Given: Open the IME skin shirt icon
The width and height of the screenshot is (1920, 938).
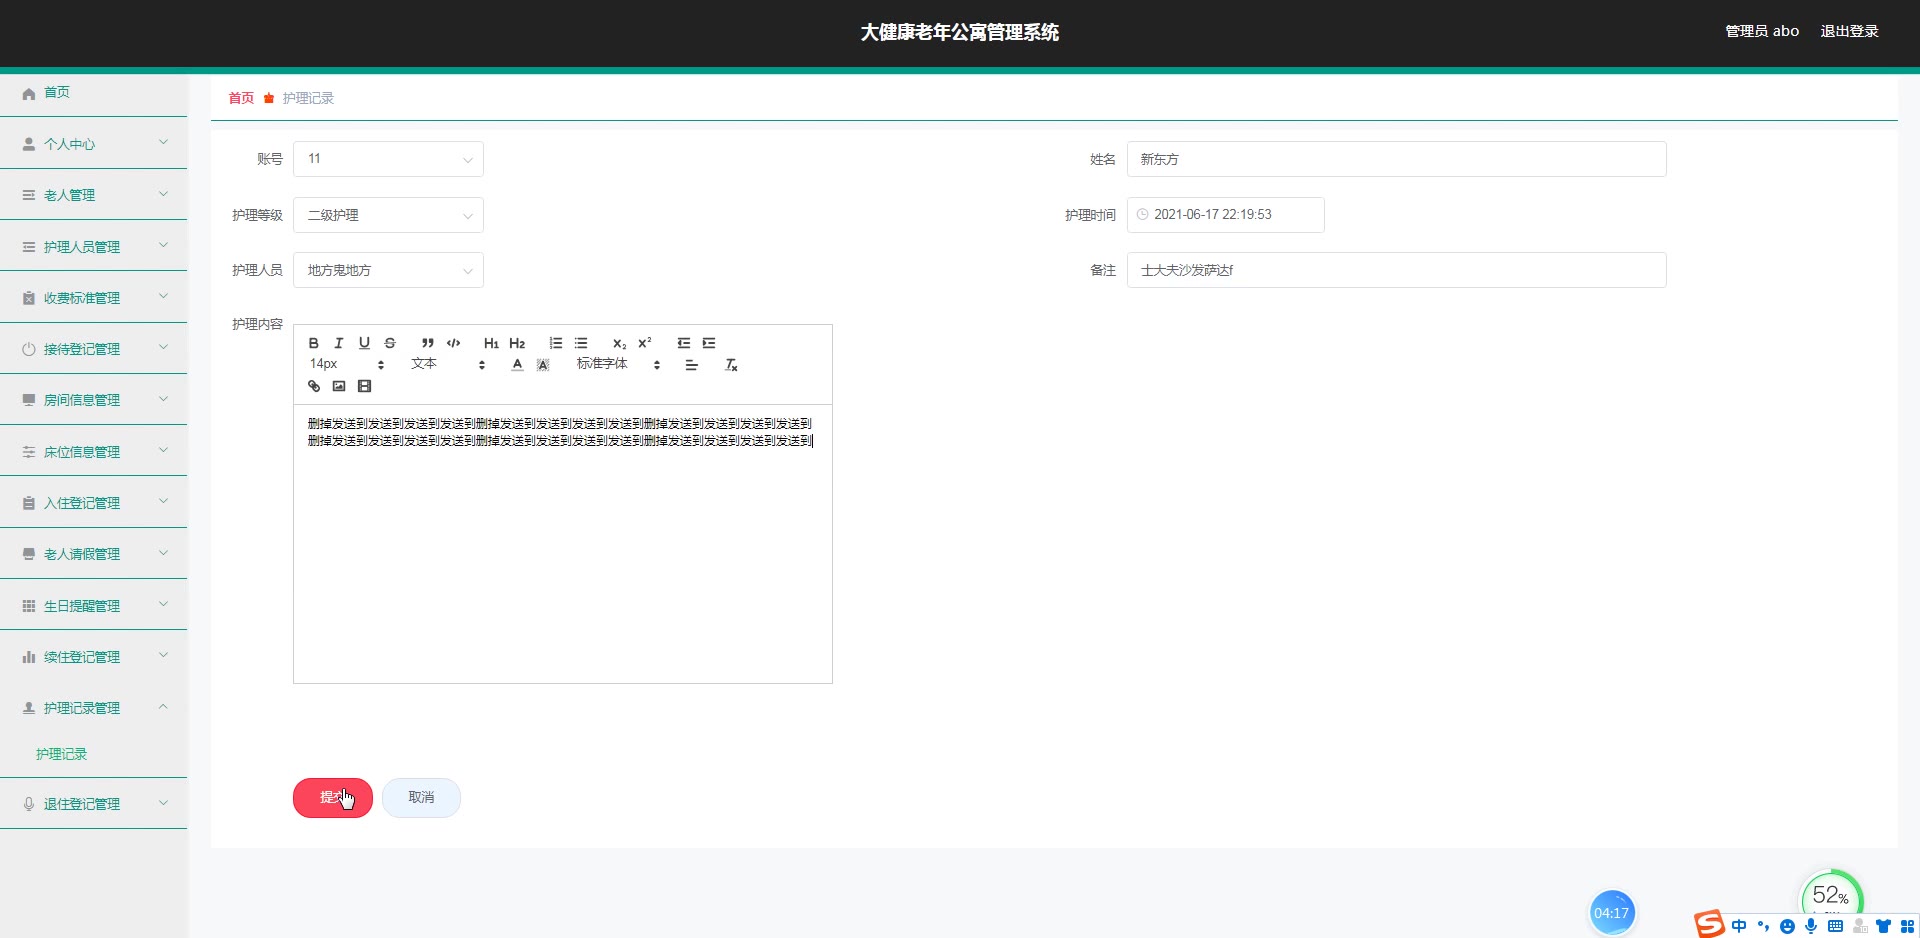Looking at the screenshot, I should [1883, 926].
